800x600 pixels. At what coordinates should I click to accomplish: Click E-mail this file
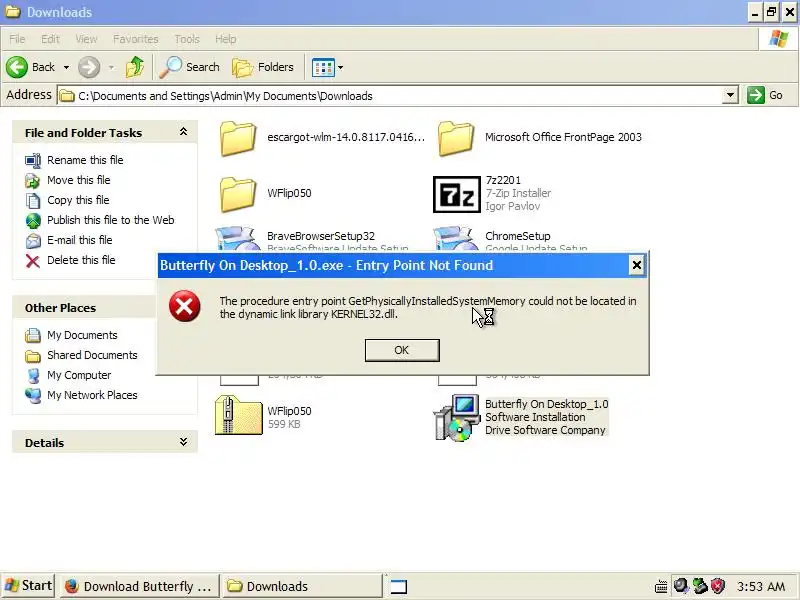point(80,240)
